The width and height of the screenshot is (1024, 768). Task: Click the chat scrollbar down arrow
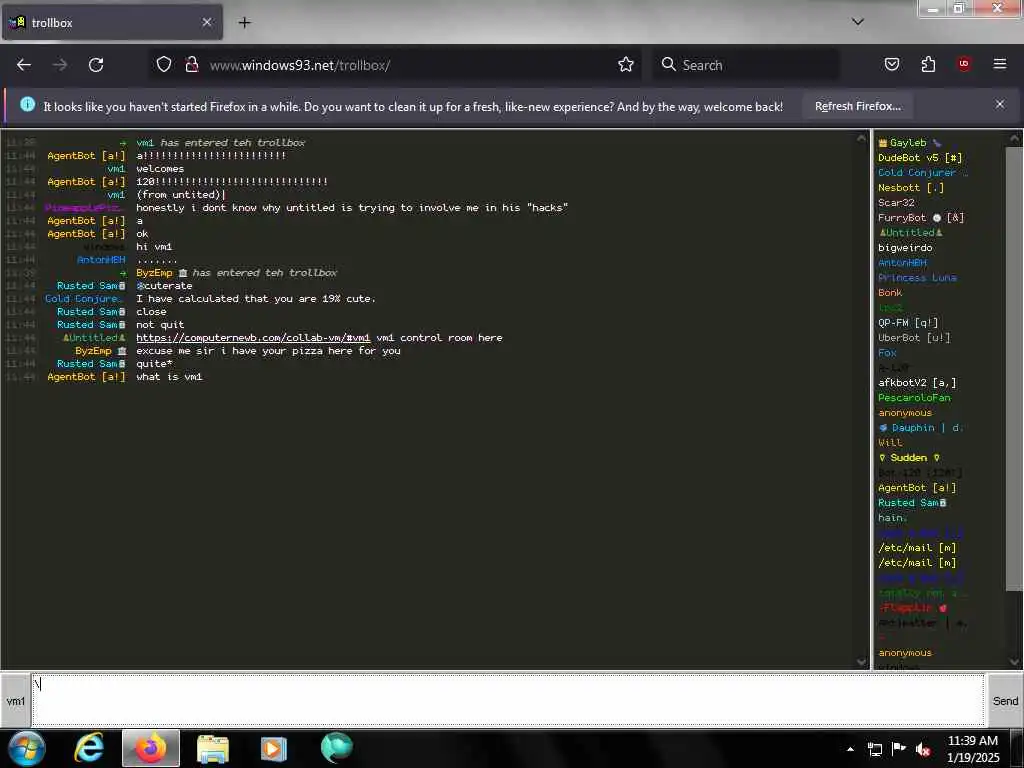click(861, 662)
